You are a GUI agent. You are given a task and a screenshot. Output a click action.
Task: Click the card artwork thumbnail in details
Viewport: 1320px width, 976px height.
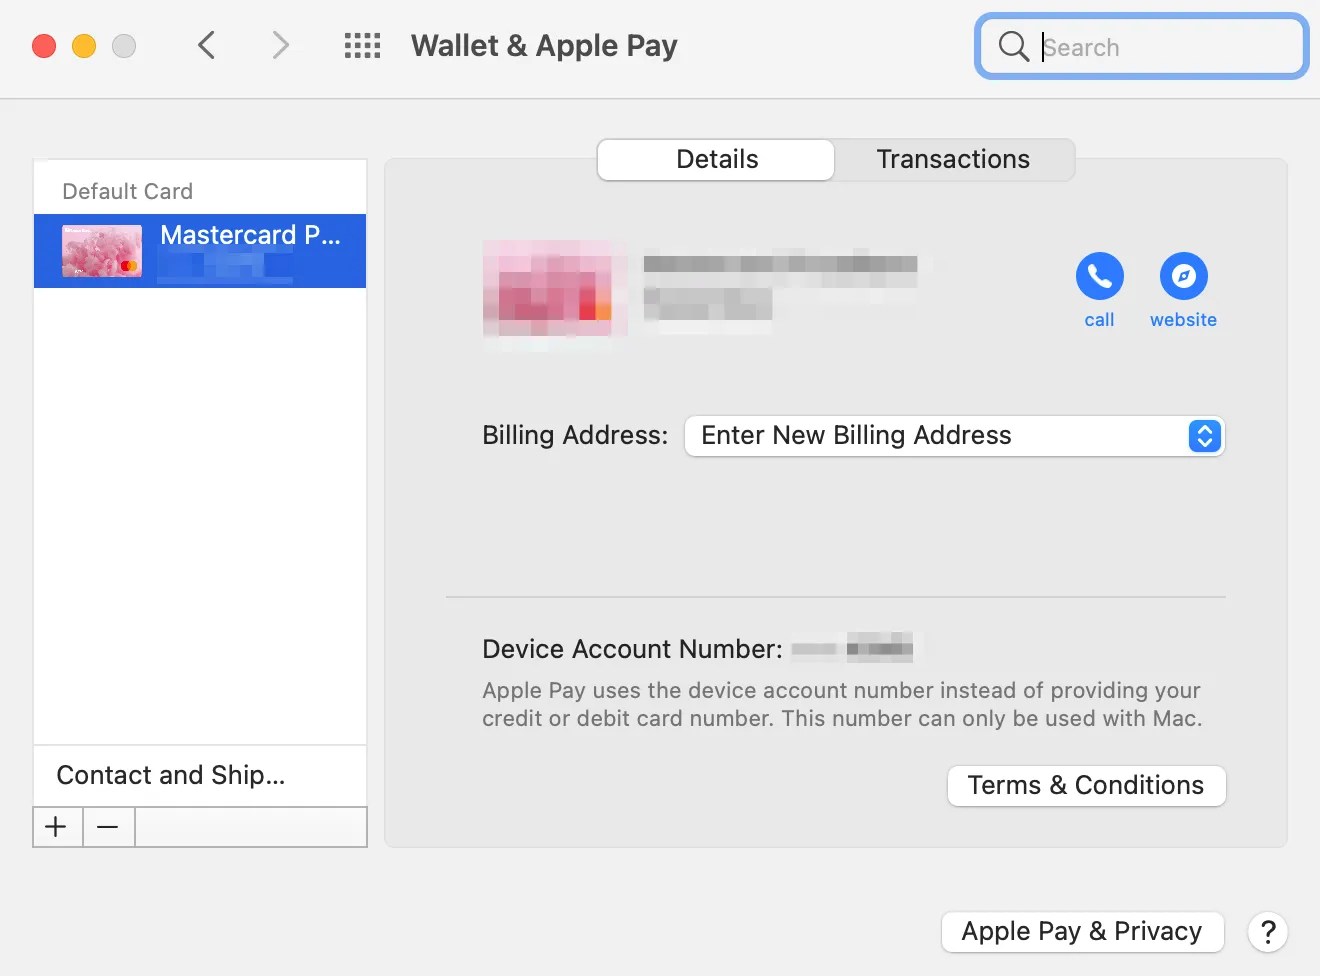click(554, 292)
